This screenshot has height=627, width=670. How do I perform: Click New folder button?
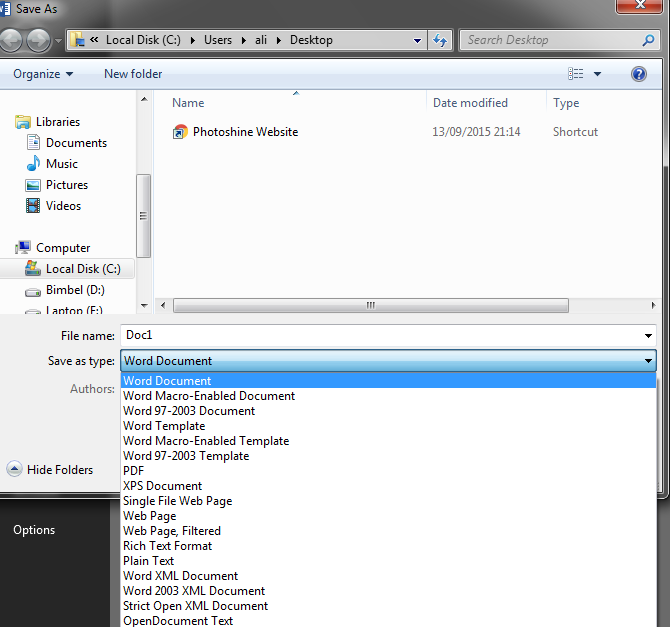pyautogui.click(x=133, y=74)
